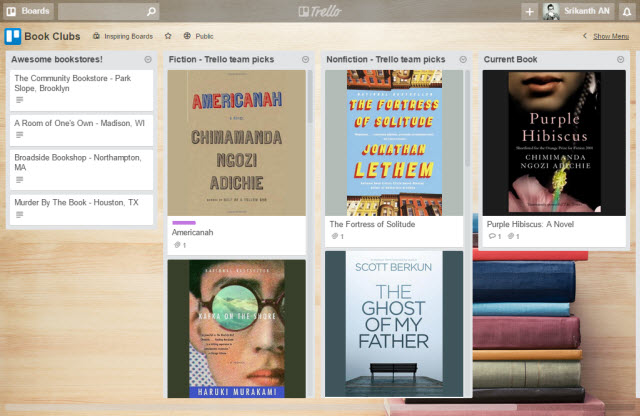Open Srikanth AN profile menu
The image size is (640, 416).
578,11
